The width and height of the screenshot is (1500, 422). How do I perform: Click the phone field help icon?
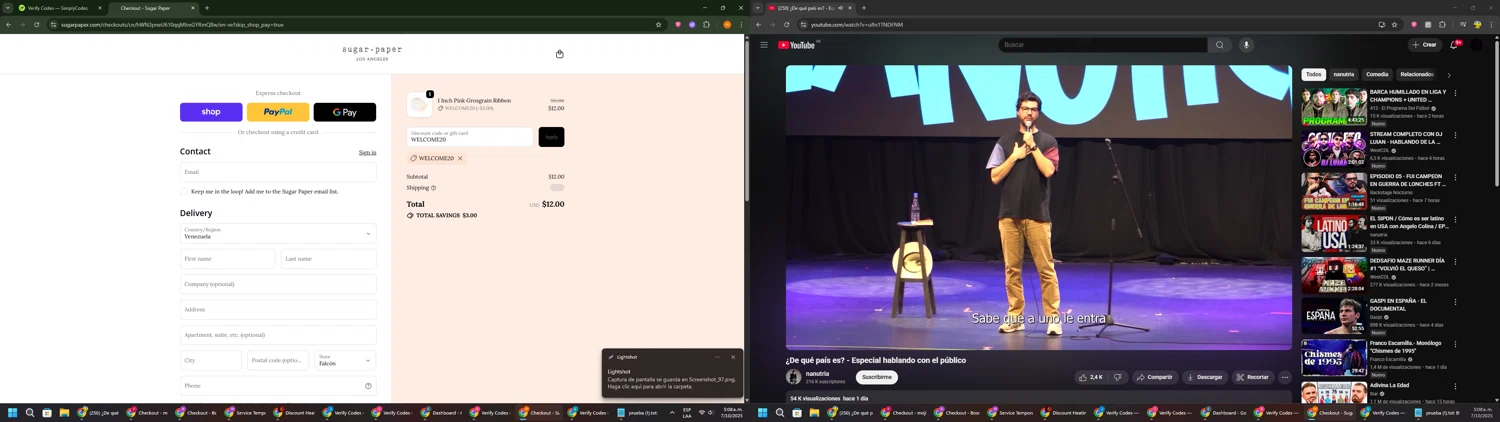pyautogui.click(x=368, y=386)
